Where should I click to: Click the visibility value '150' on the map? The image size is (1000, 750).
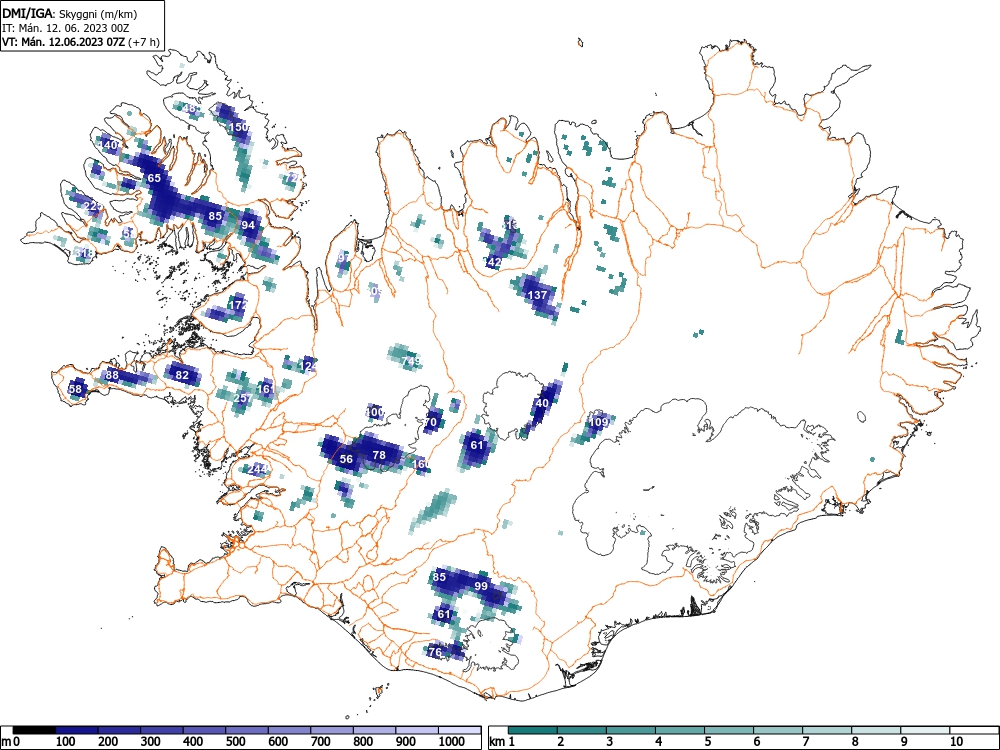pyautogui.click(x=239, y=127)
